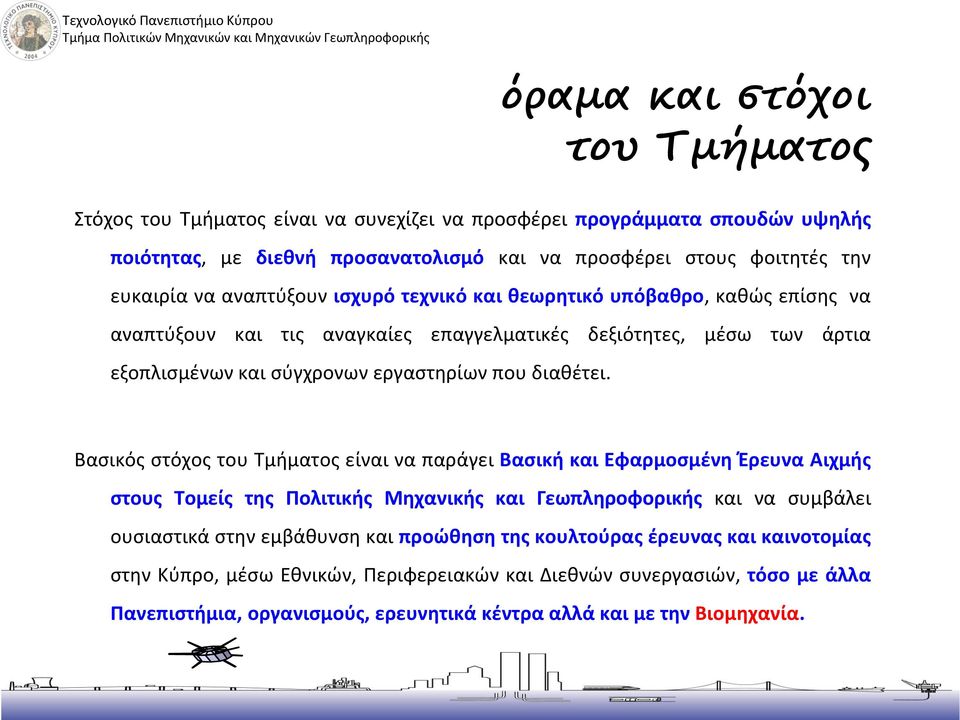Click the phrase 'Διεθνών συνεργασιών'
Viewport: 960px width, 720px height.
(x=640, y=576)
